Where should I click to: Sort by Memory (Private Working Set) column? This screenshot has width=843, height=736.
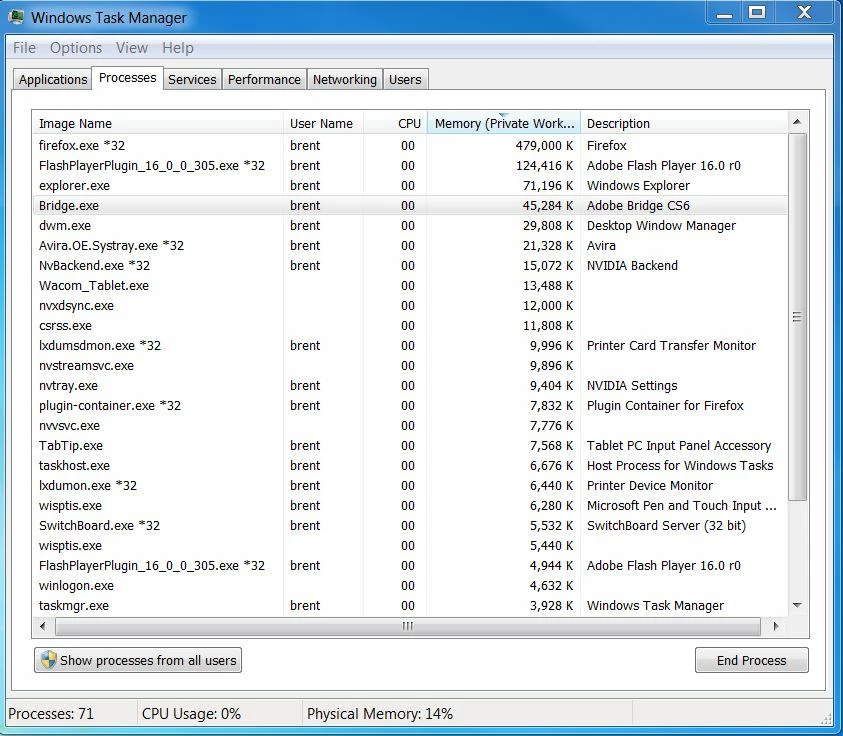[x=504, y=123]
